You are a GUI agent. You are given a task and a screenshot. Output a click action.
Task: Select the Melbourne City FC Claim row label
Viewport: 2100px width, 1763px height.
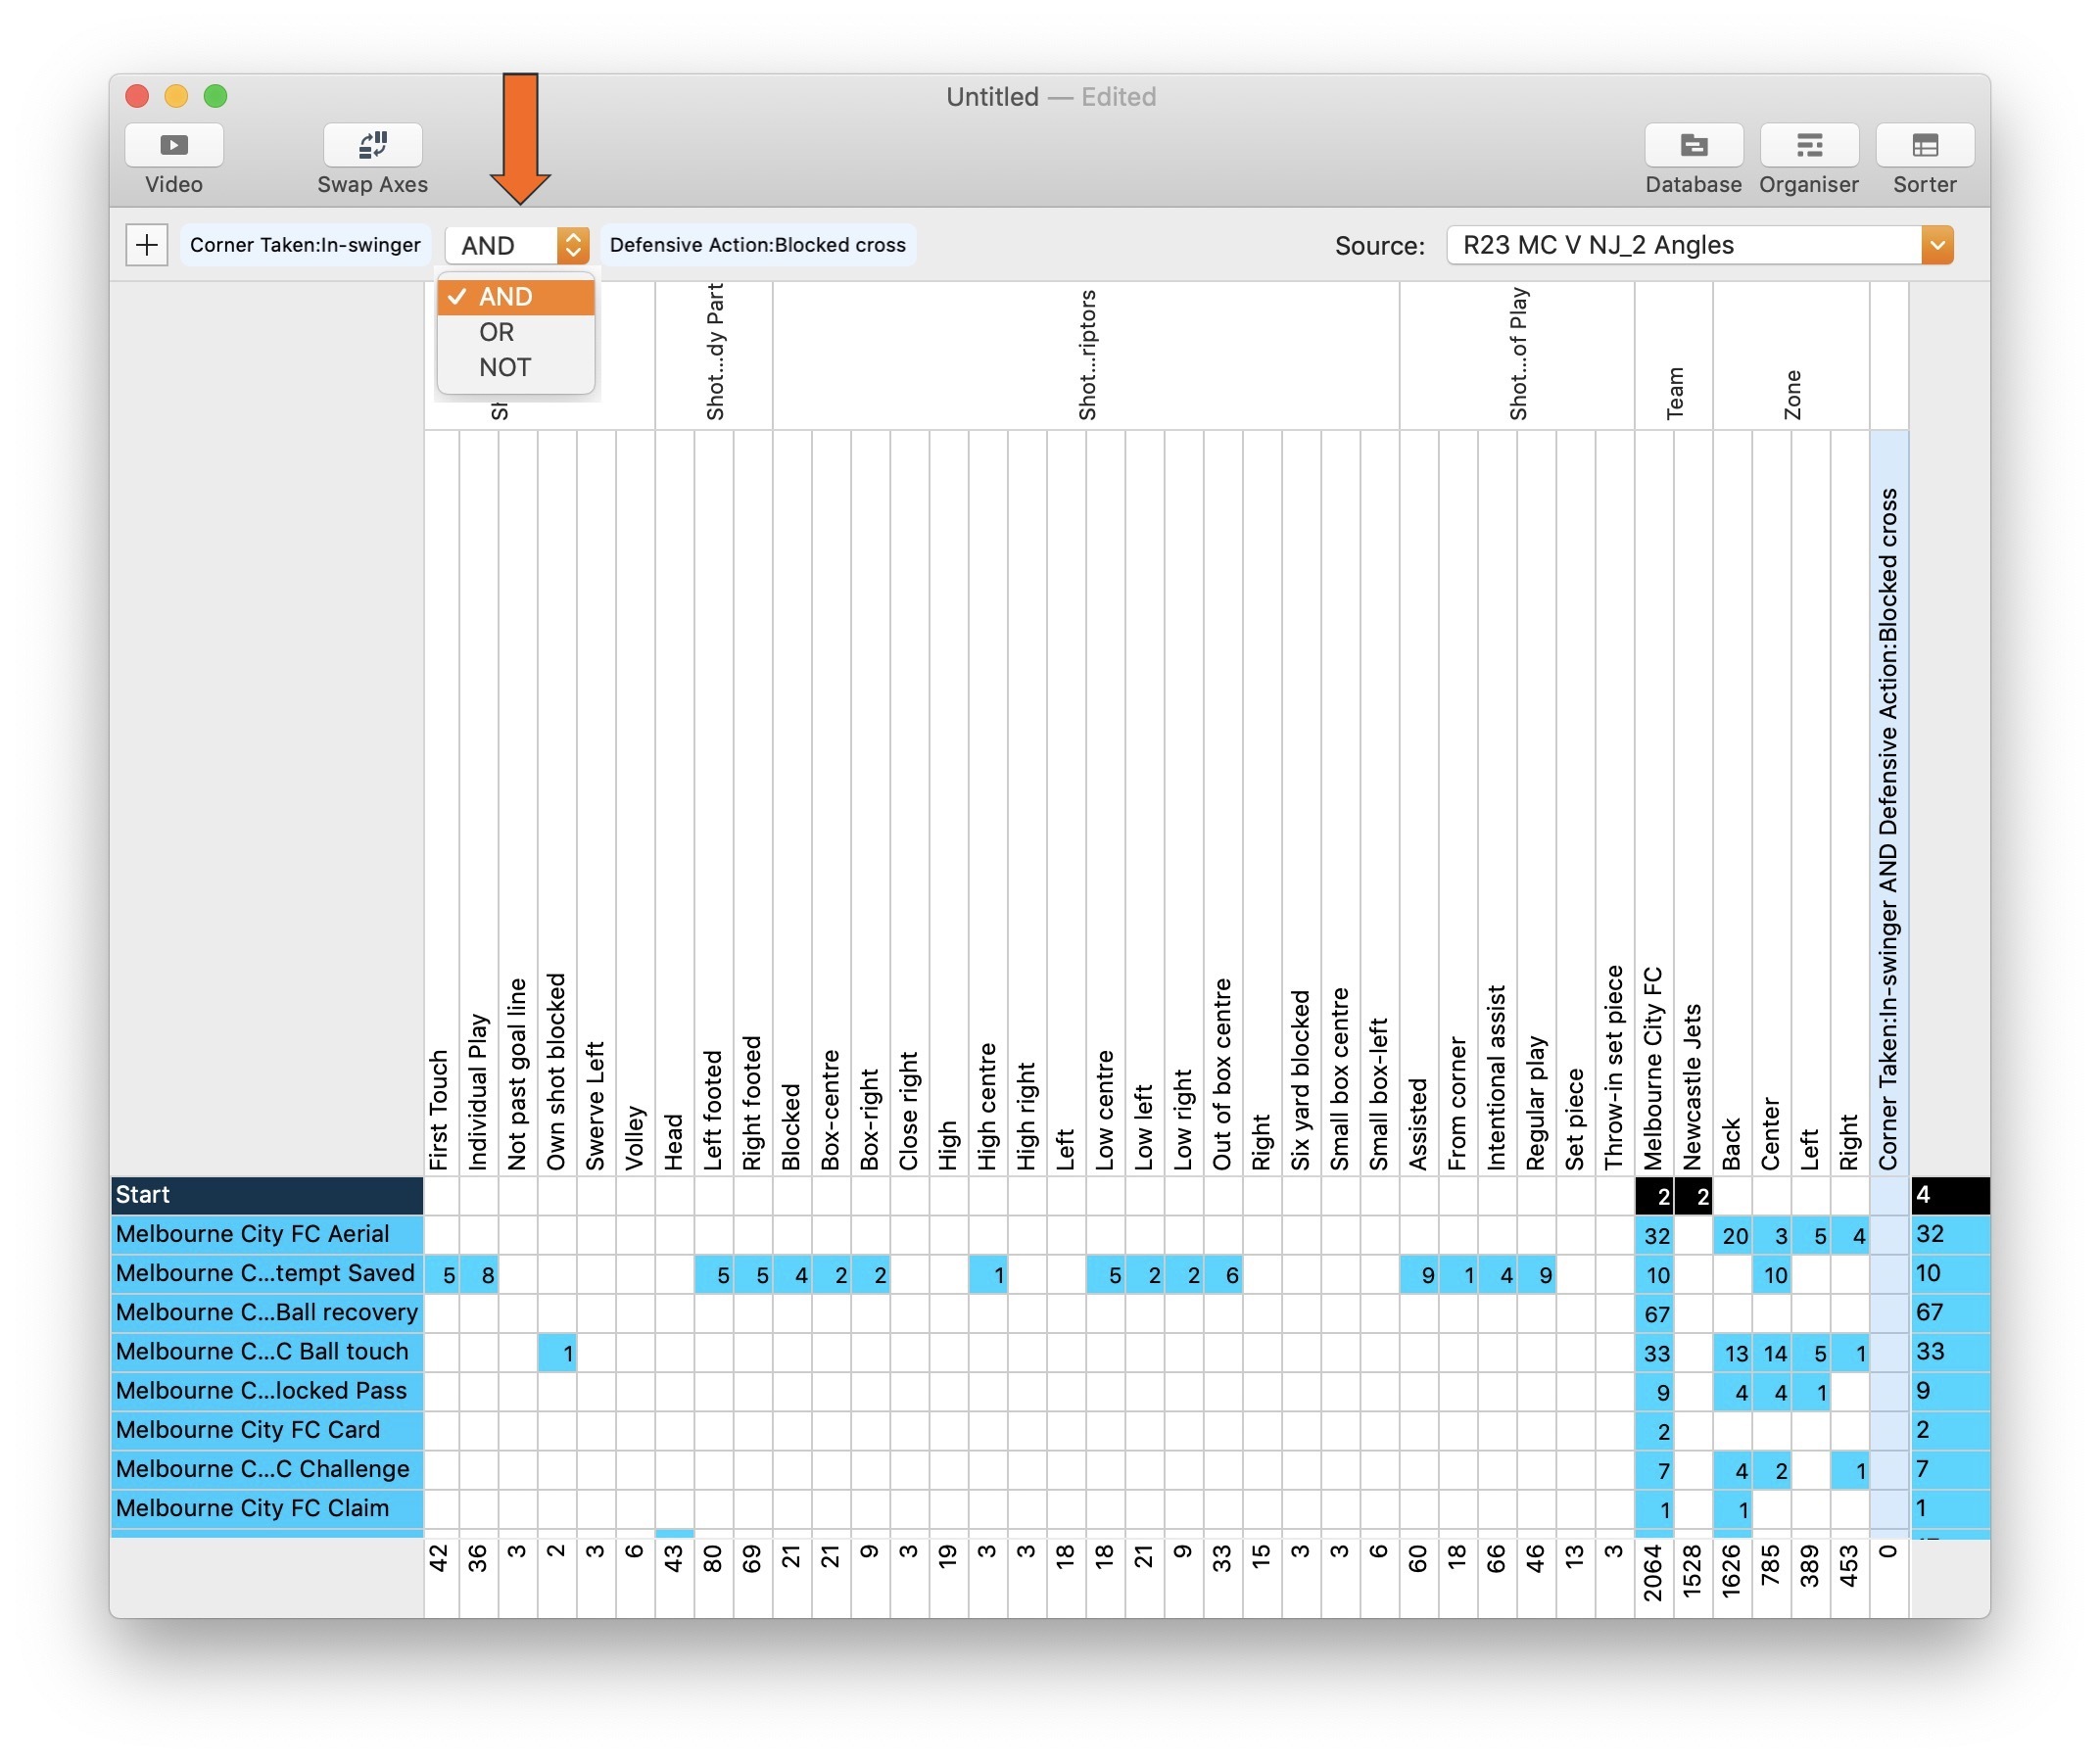[x=265, y=1508]
